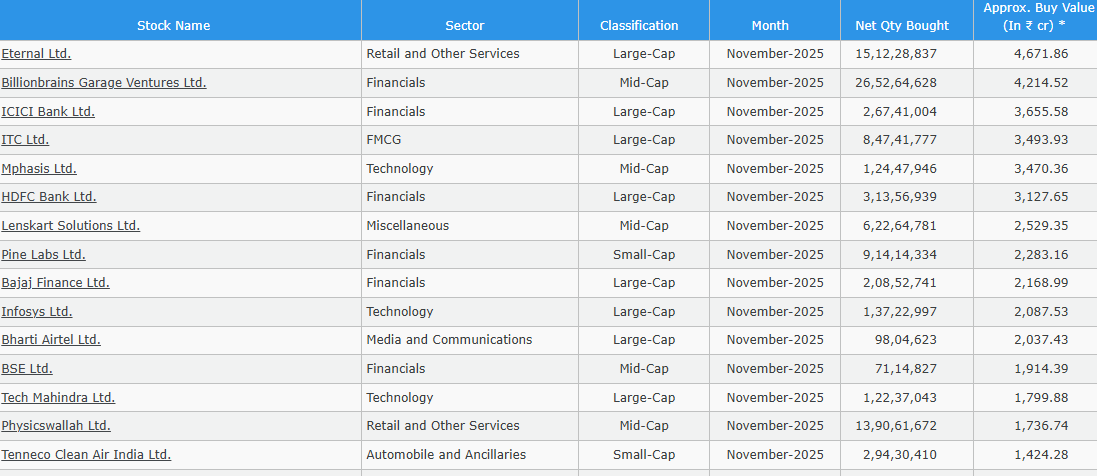The height and width of the screenshot is (476, 1097).
Task: Open Tenneco Clean Air India Ltd. link
Action: (x=86, y=455)
